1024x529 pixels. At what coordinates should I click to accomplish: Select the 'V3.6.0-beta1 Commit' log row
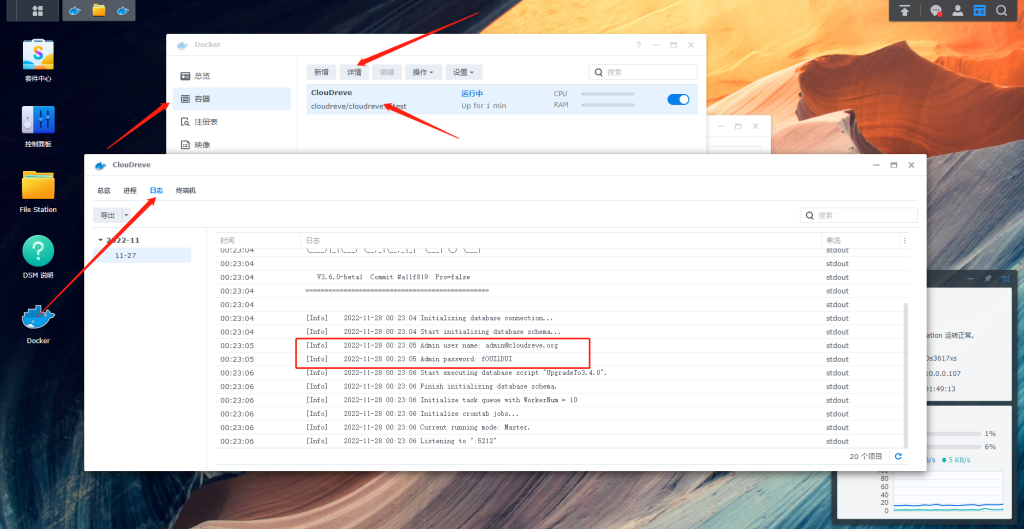(x=559, y=277)
